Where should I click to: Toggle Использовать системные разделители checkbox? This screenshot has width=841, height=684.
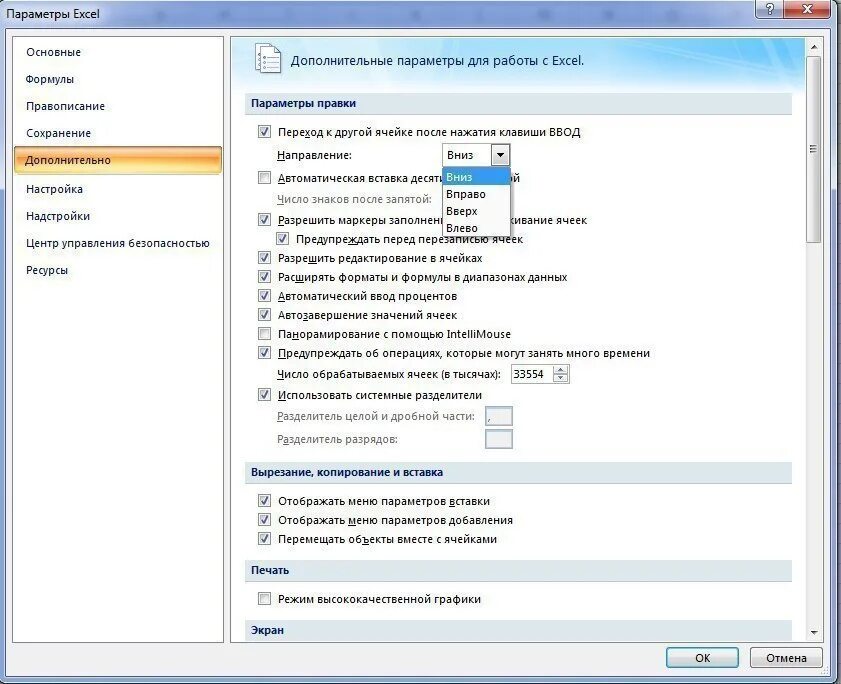click(x=264, y=395)
